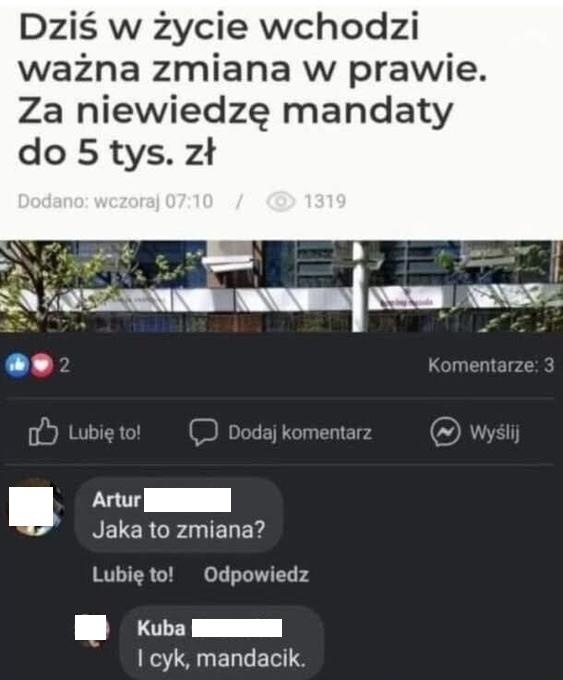Click the eye views icon
The height and width of the screenshot is (680, 563).
tap(281, 202)
